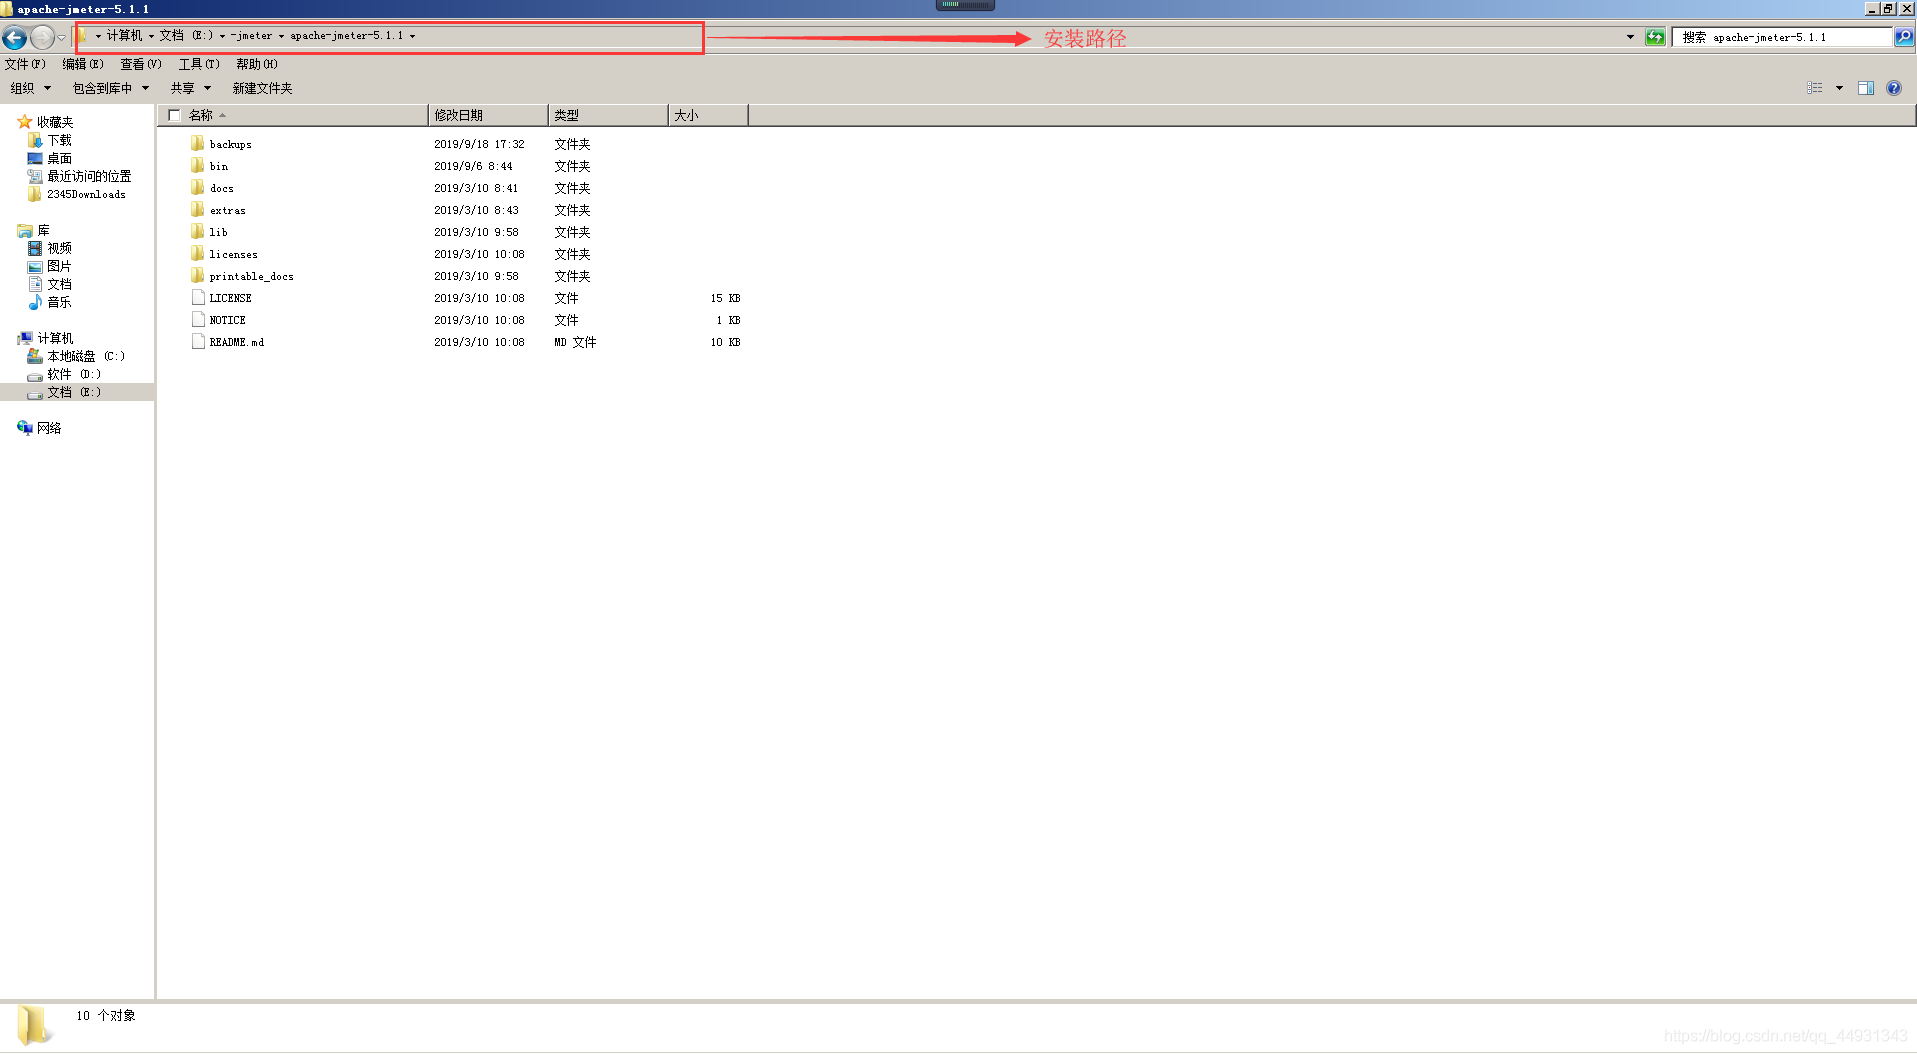The width and height of the screenshot is (1917, 1054).
Task: Open the address bar history dropdown arrow
Action: click(x=1630, y=37)
